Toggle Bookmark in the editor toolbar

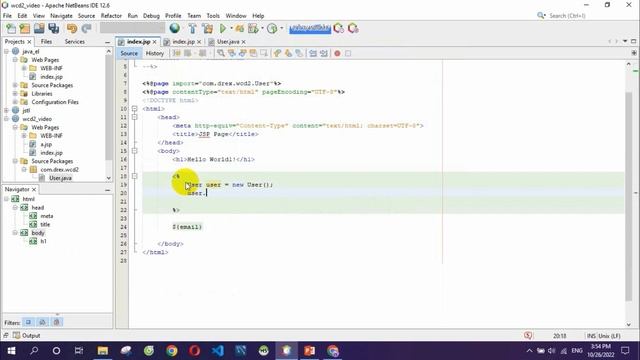[299, 53]
